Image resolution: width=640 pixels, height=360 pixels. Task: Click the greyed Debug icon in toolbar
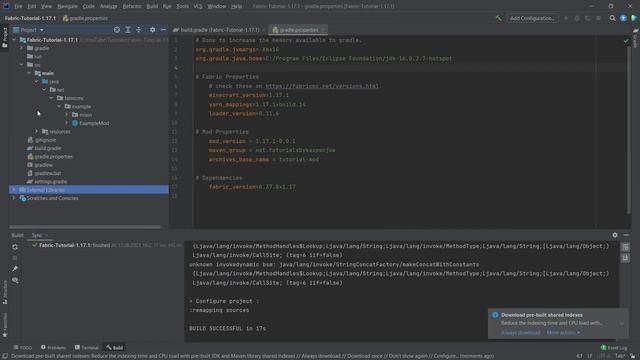[577, 18]
